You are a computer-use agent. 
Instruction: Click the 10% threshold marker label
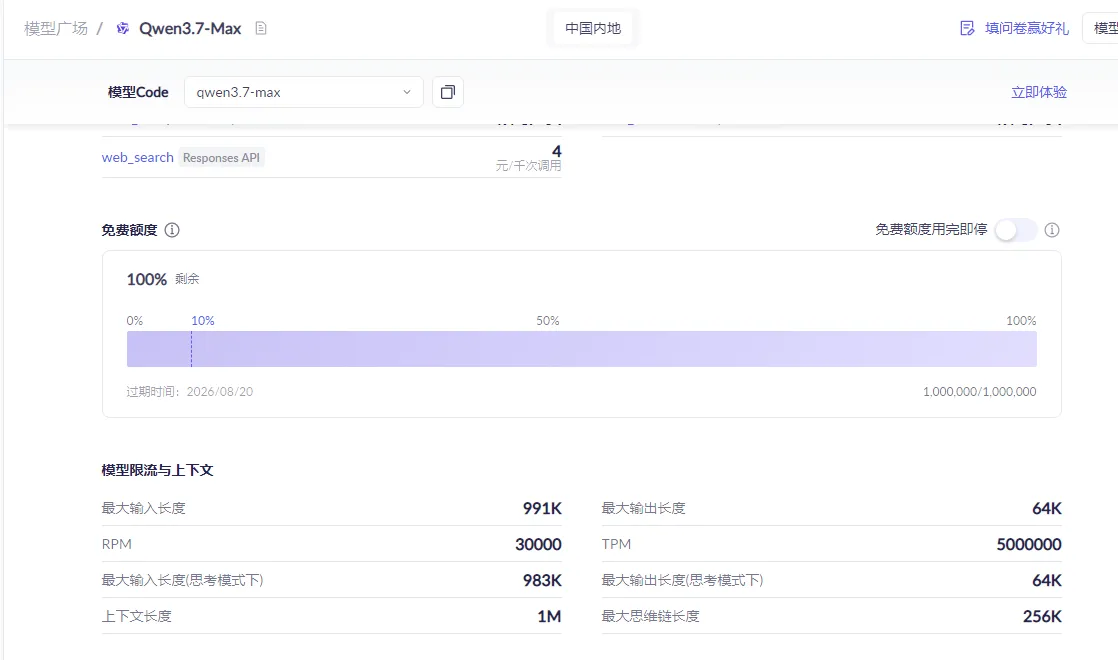pyautogui.click(x=202, y=321)
